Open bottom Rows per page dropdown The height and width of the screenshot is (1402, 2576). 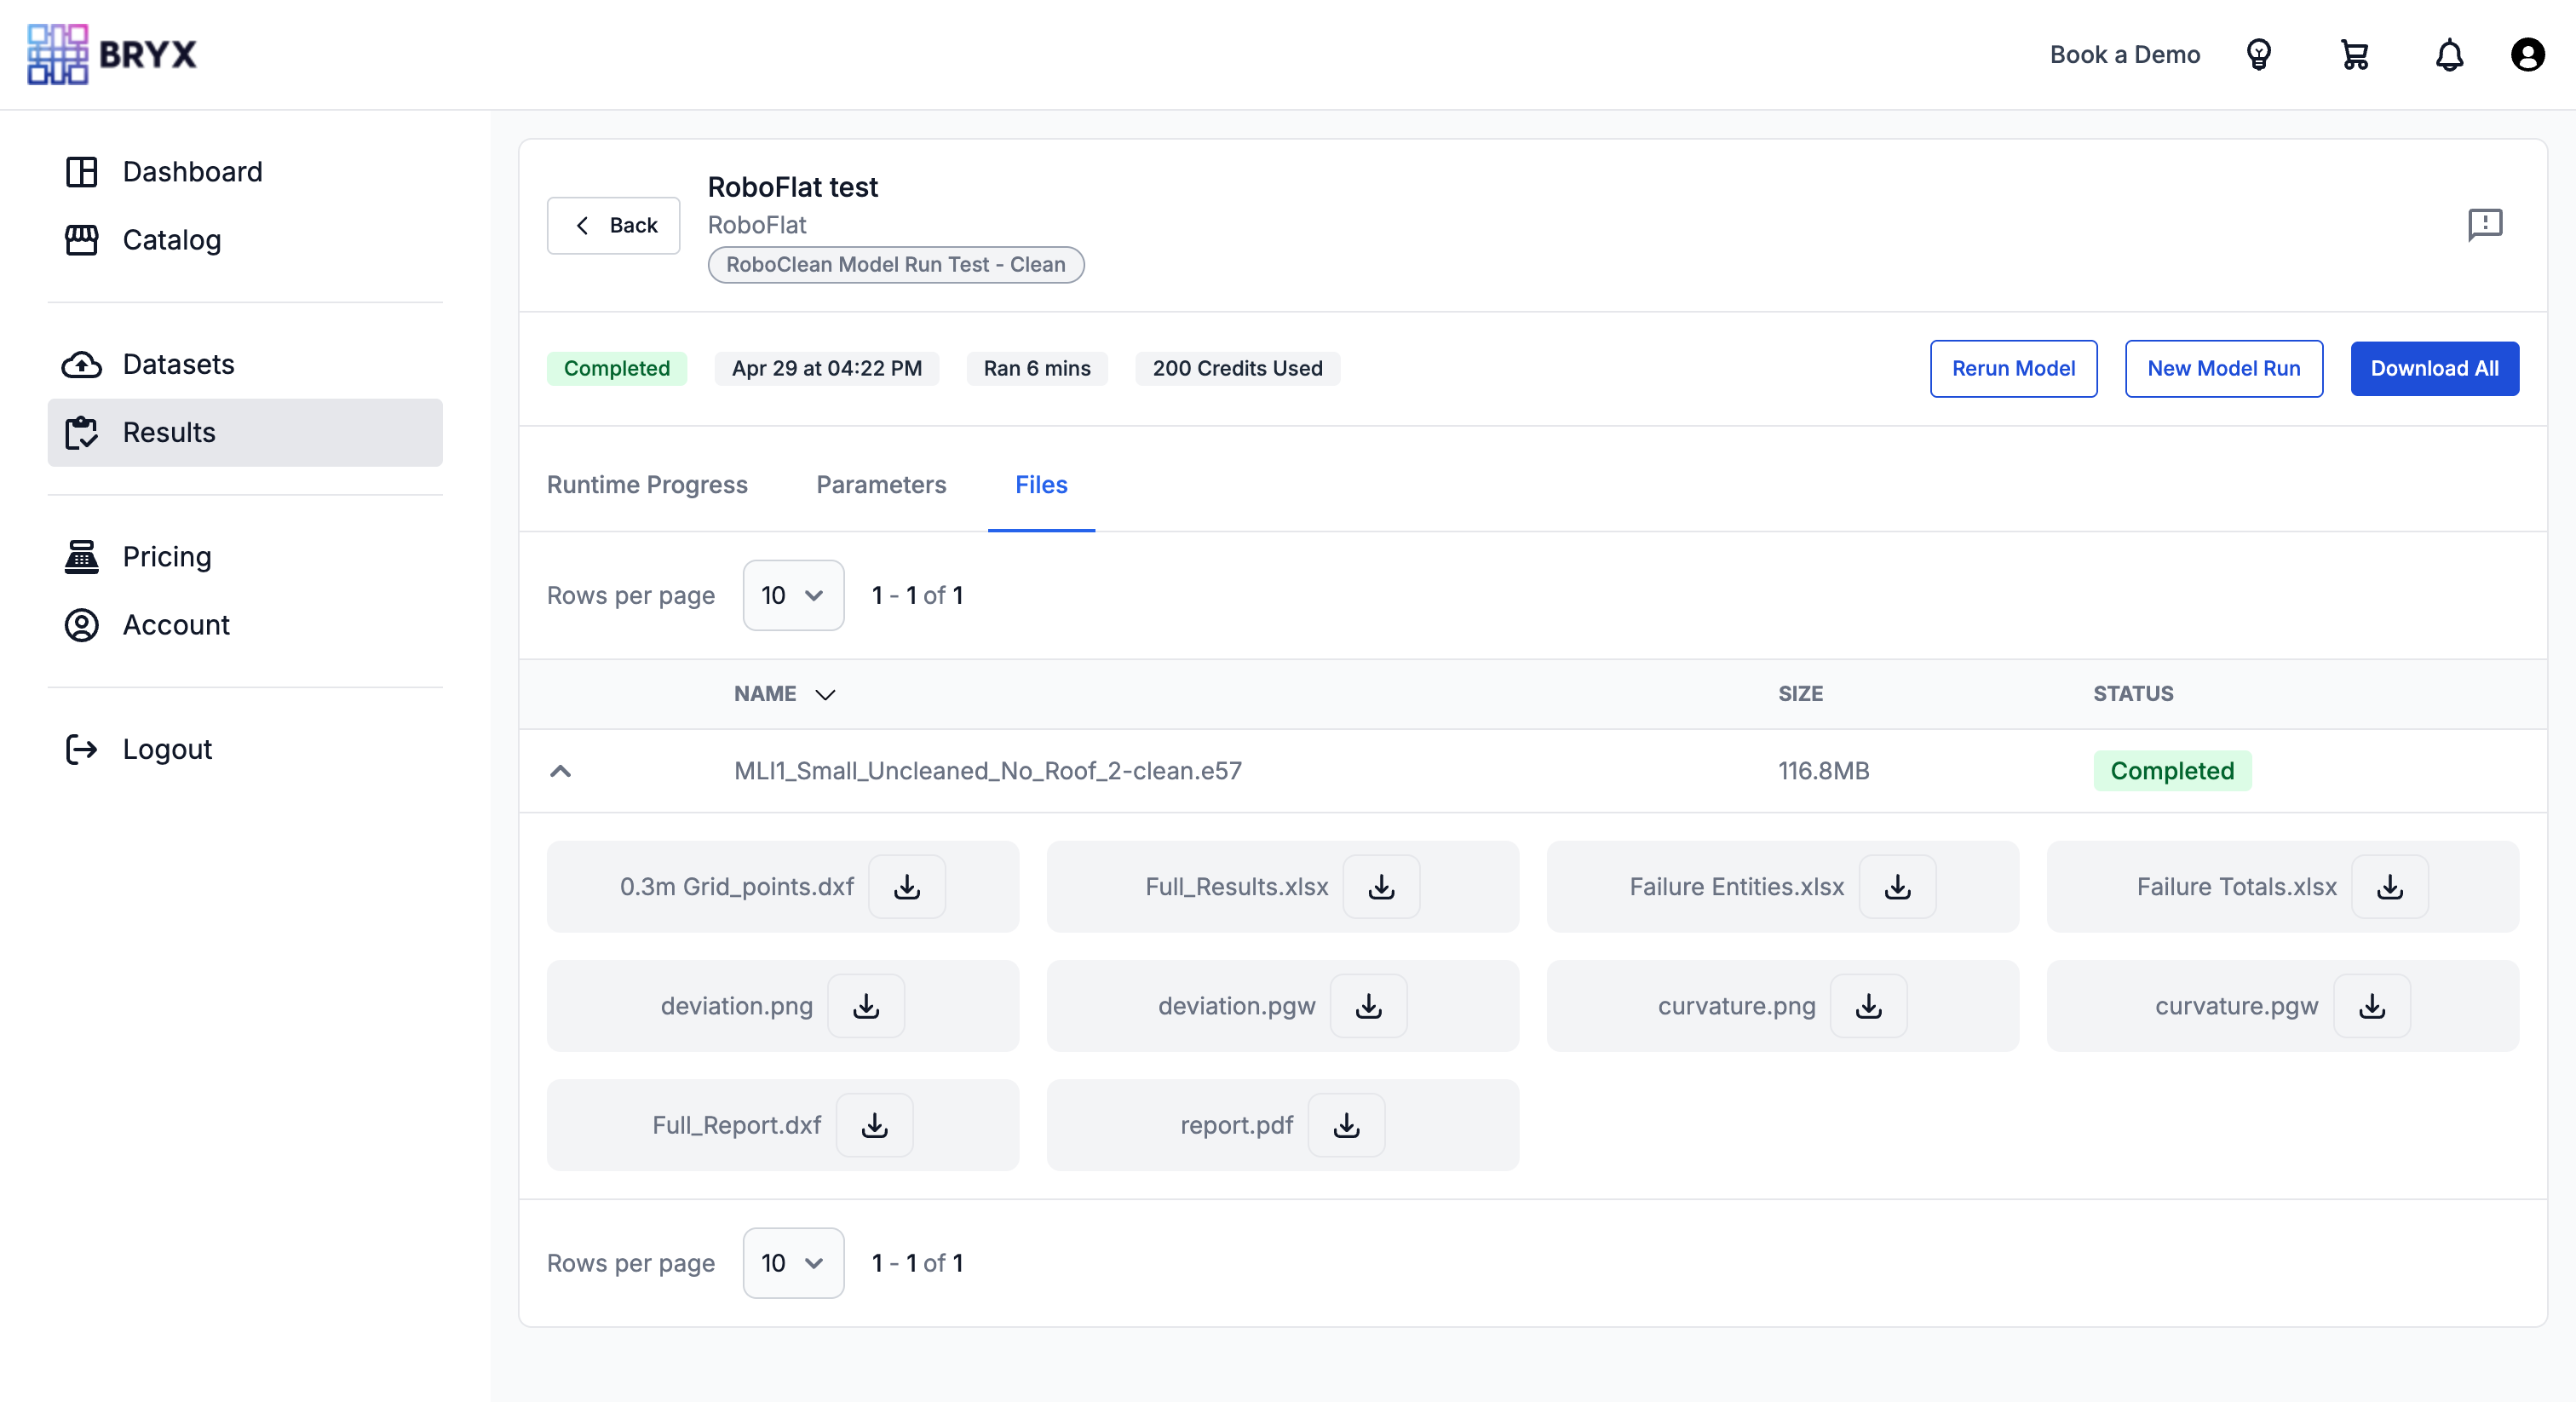pos(792,1263)
